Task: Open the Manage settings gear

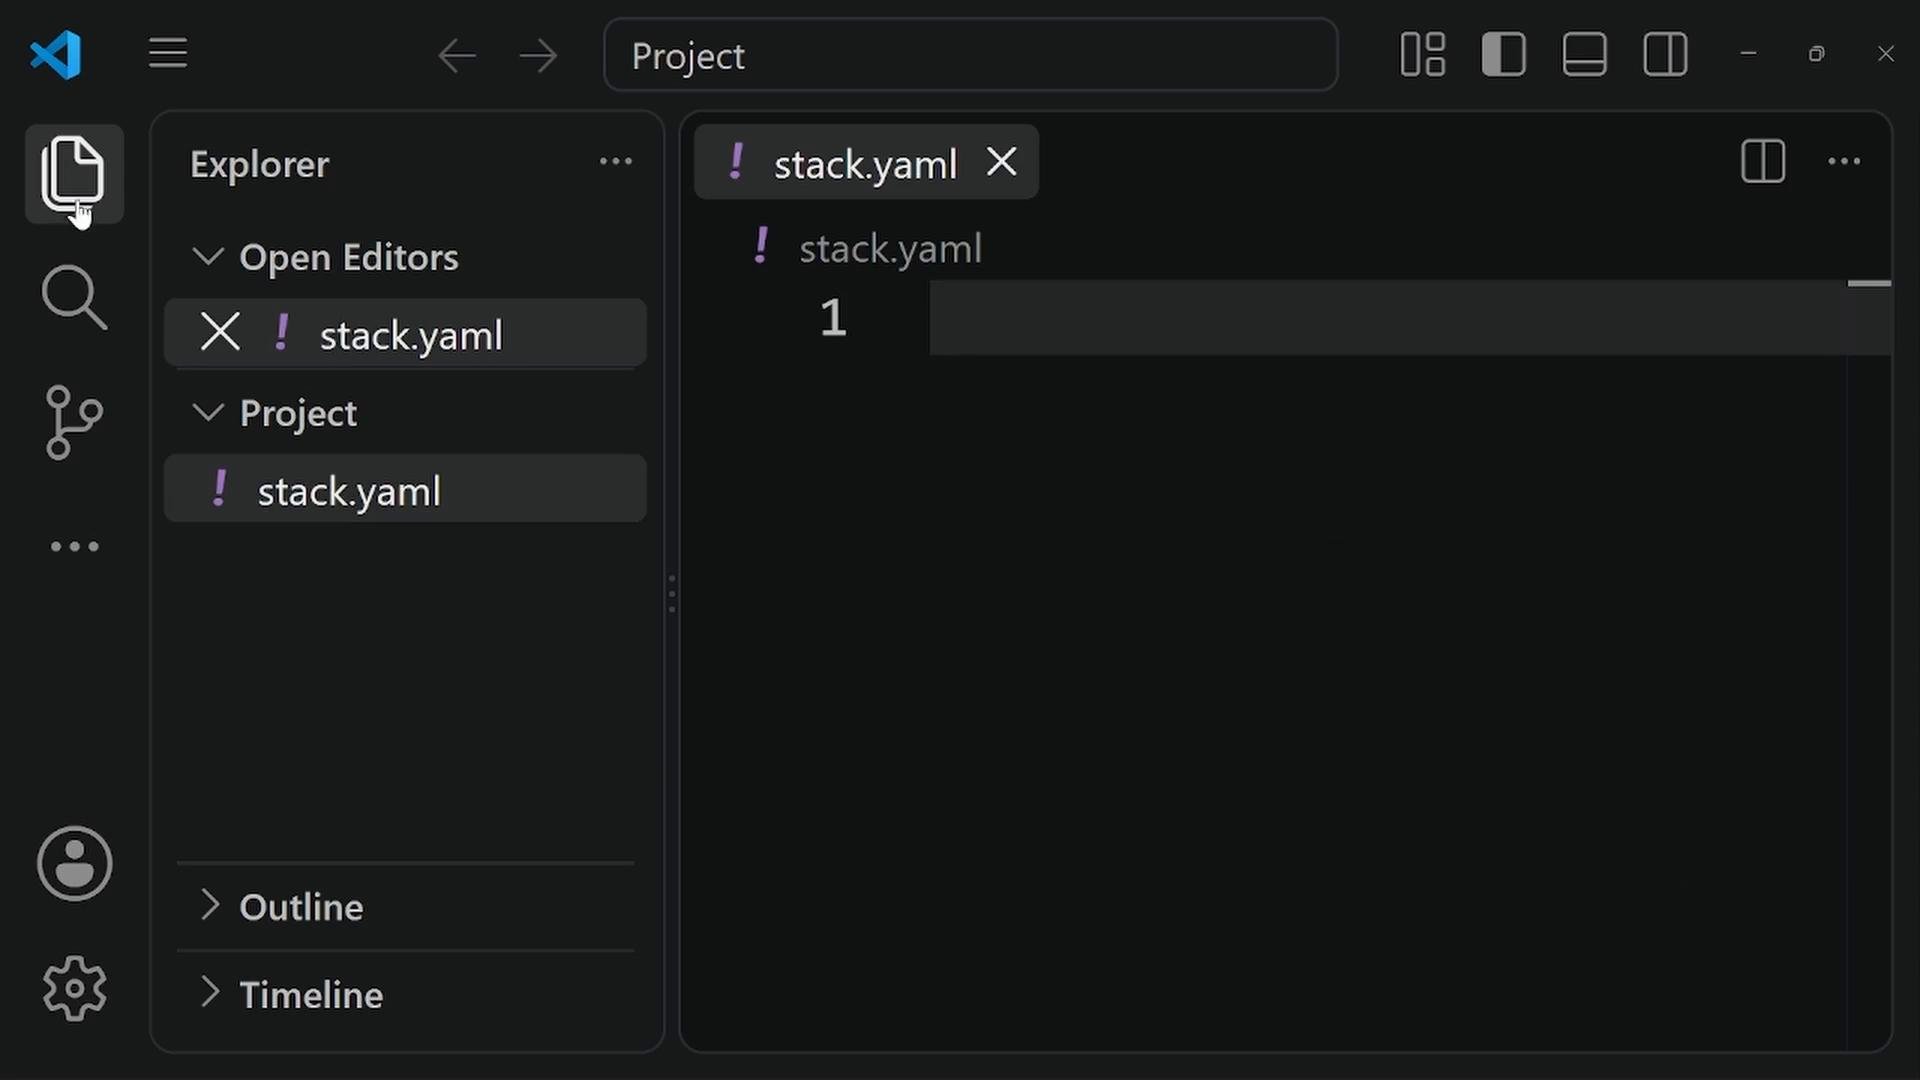Action: [x=74, y=988]
